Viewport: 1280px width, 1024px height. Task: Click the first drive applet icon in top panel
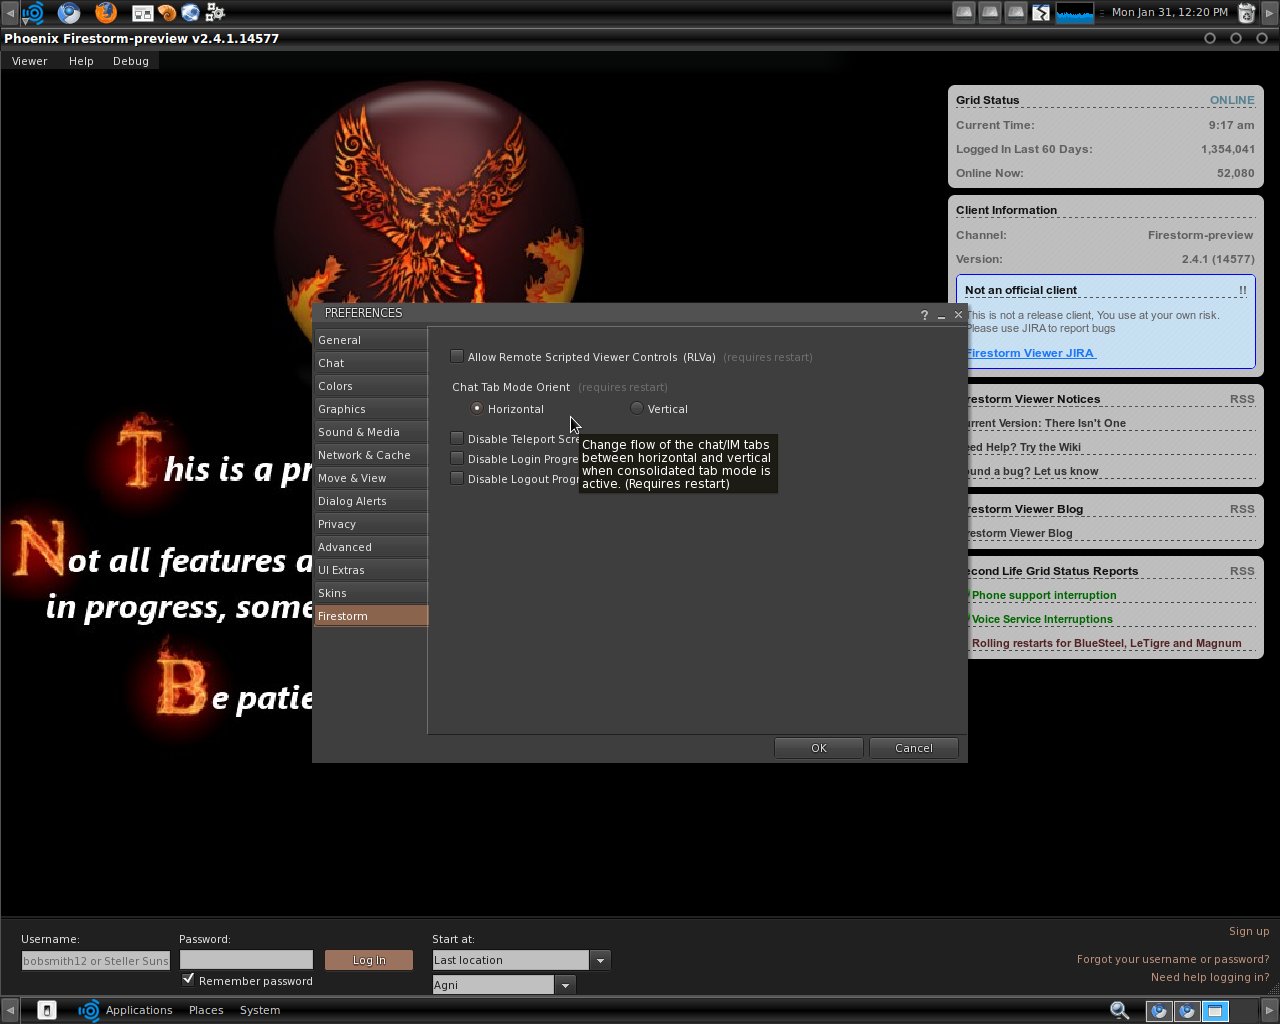(x=963, y=13)
